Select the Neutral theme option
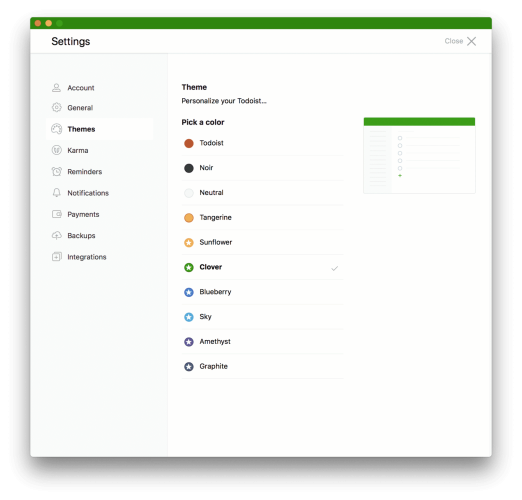This screenshot has width=522, height=500. click(263, 193)
